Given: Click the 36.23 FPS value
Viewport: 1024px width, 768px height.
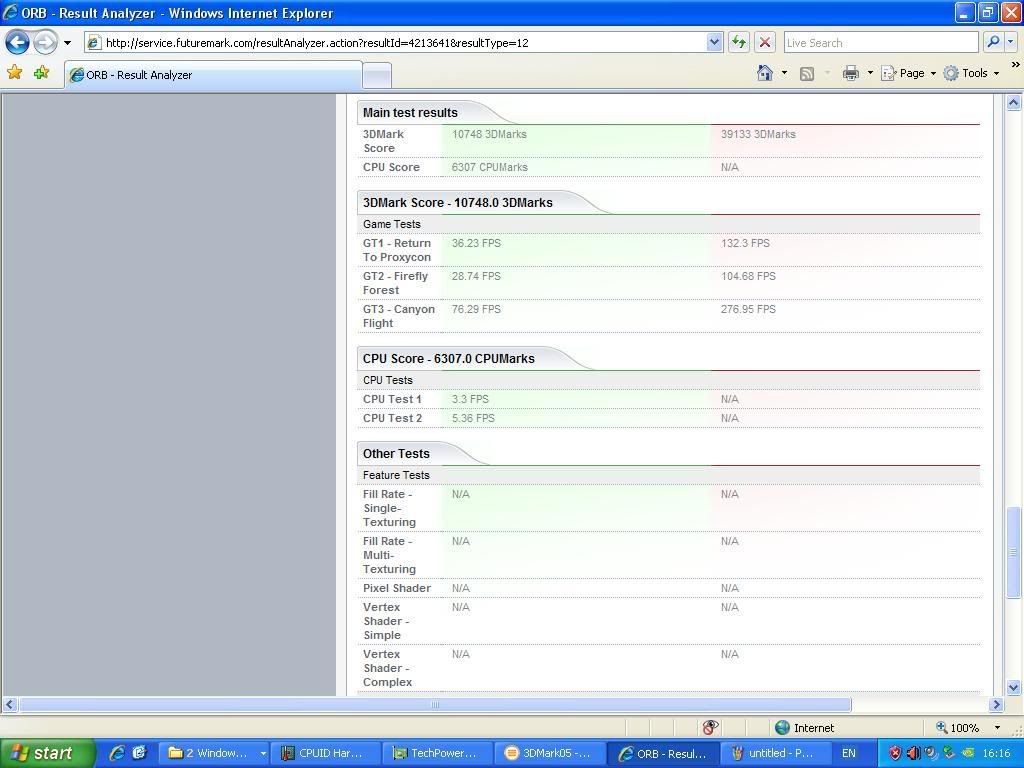Looking at the screenshot, I should click(x=476, y=243).
